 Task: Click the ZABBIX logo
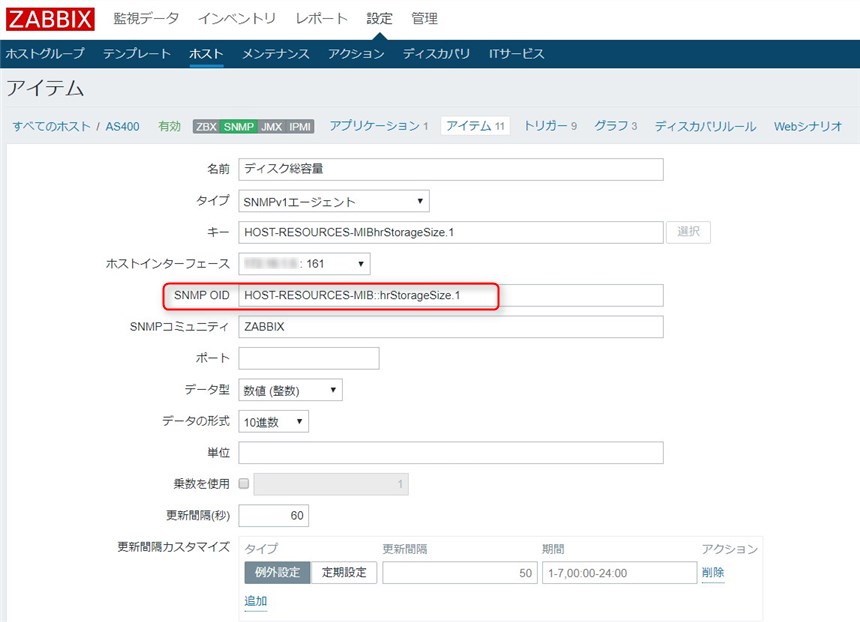tap(50, 19)
